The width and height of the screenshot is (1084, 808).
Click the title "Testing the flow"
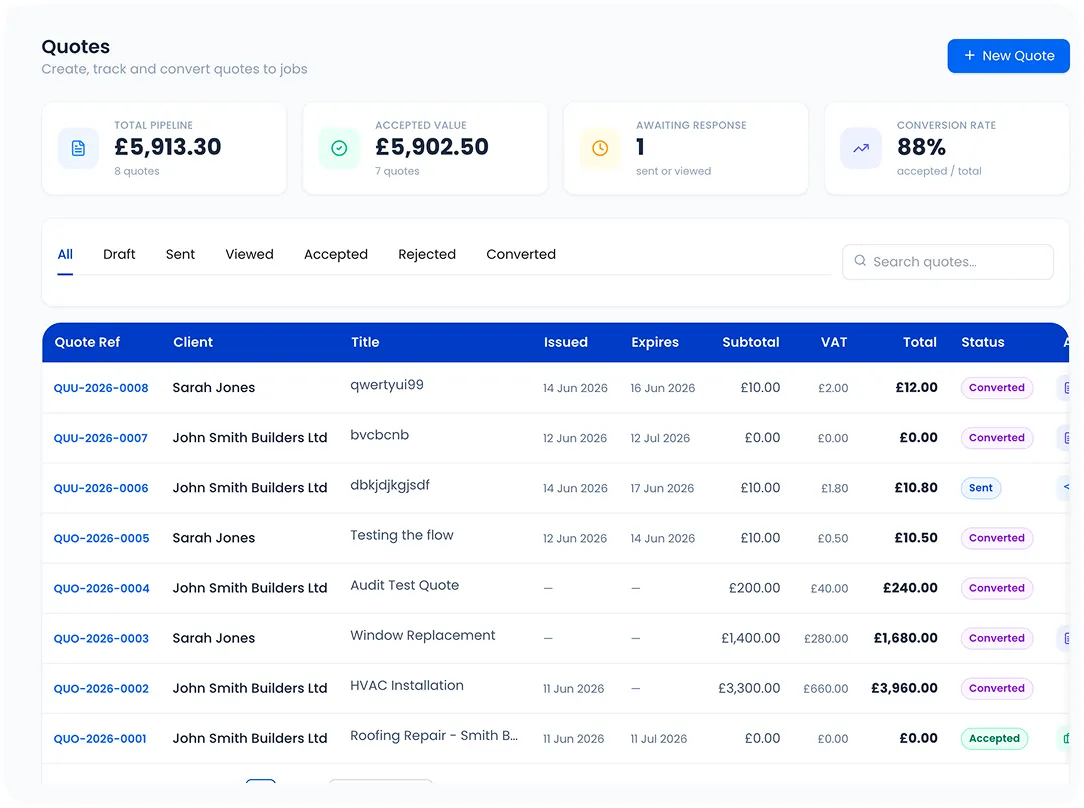coord(402,535)
